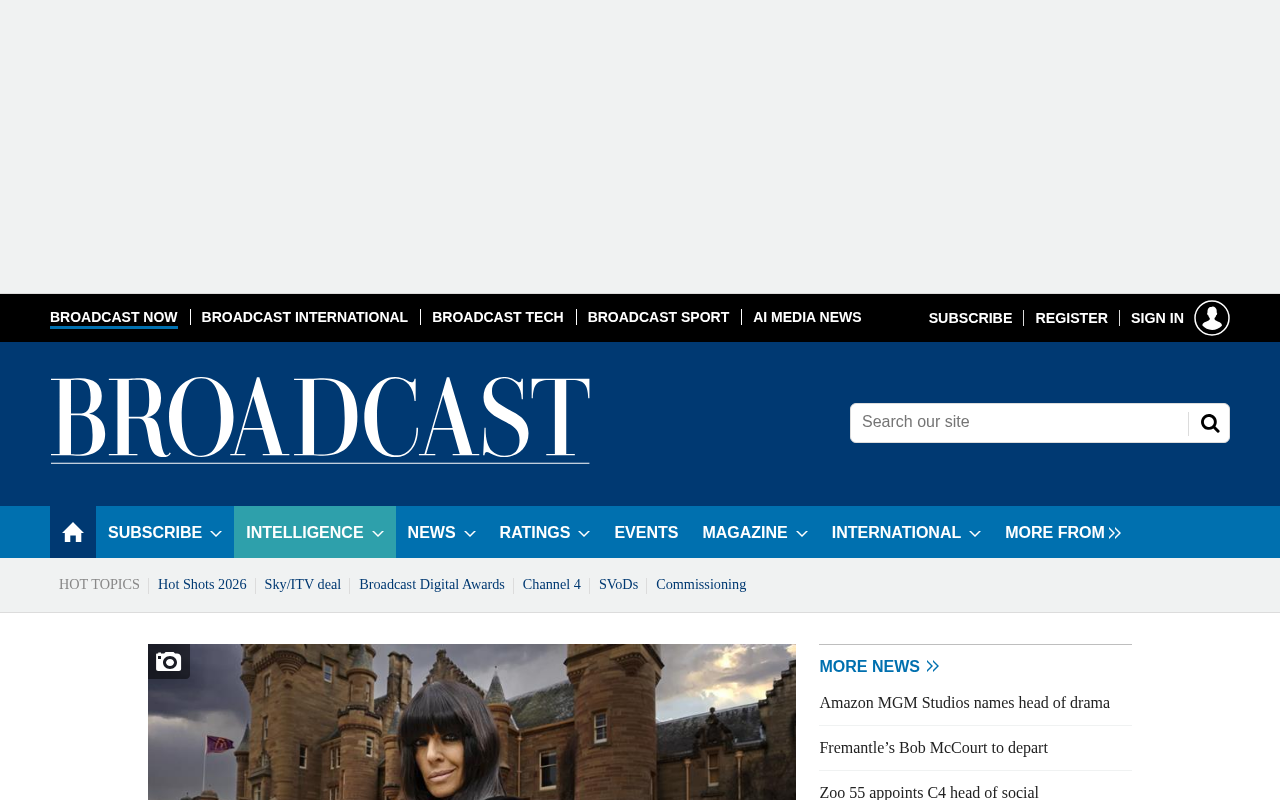Click the double chevron beside More News
The width and height of the screenshot is (1280, 800).
pyautogui.click(x=933, y=667)
